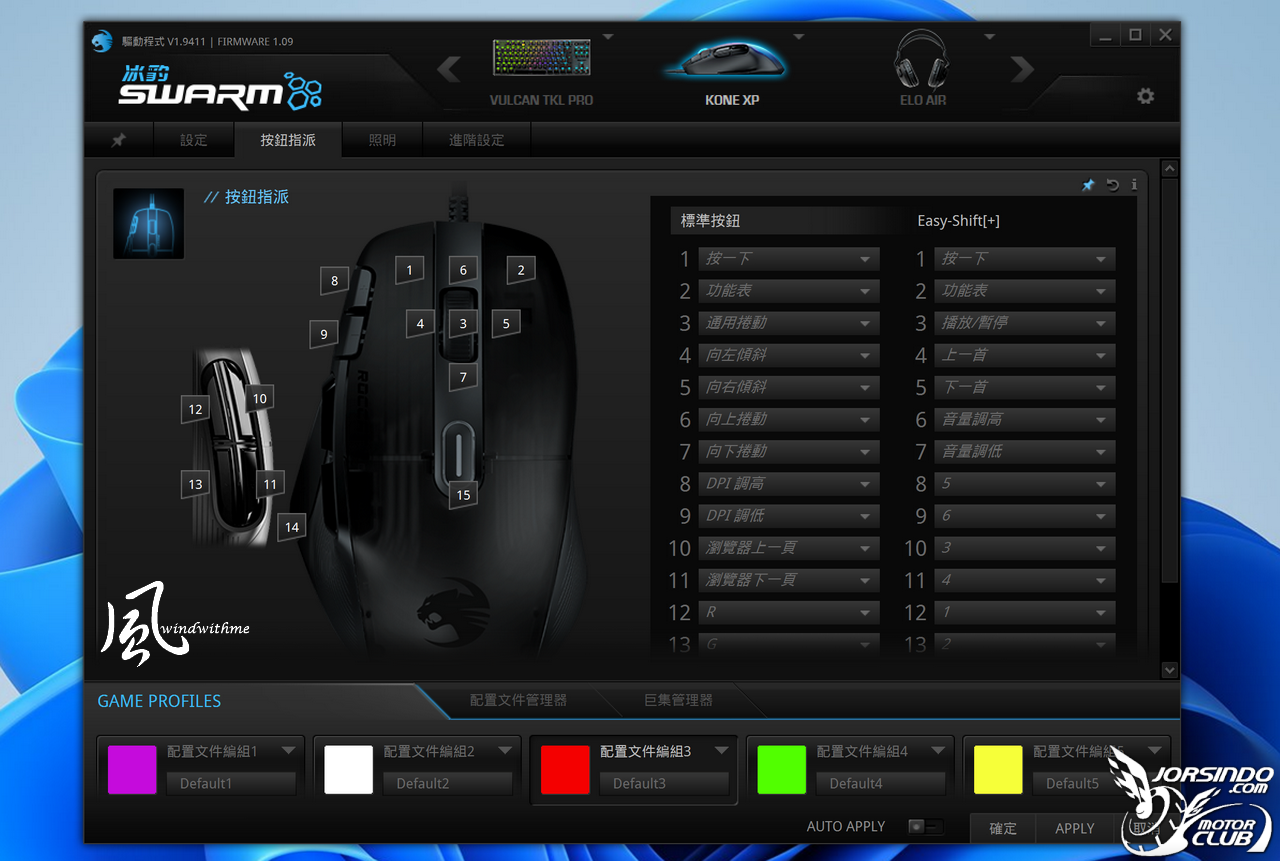Open the 配置文件管理器 tab
Image resolution: width=1280 pixels, height=861 pixels.
point(518,700)
